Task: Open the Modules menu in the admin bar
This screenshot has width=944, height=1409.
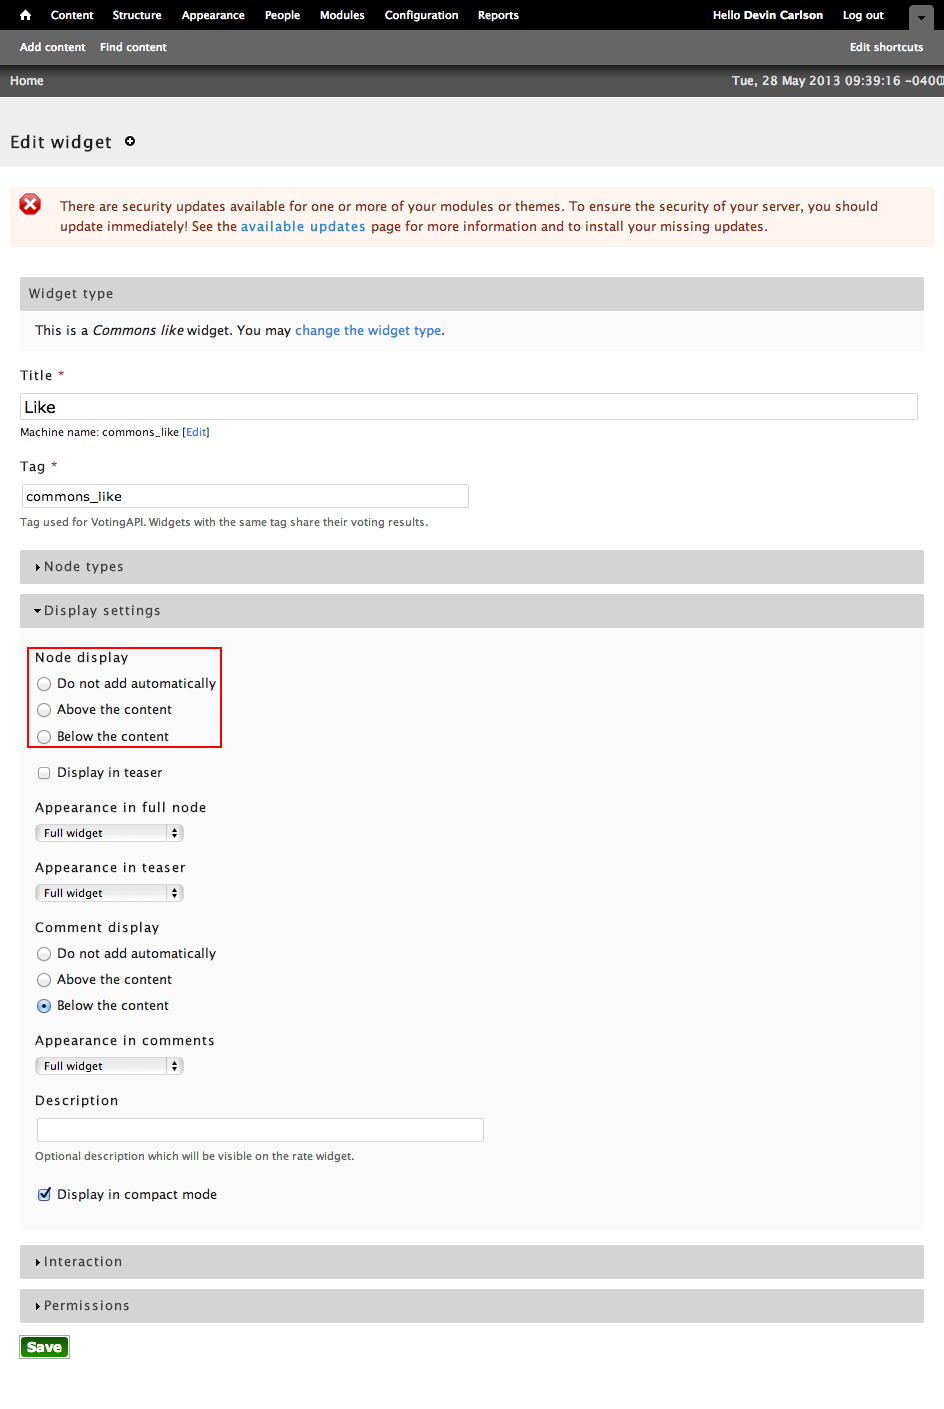Action: [x=342, y=15]
